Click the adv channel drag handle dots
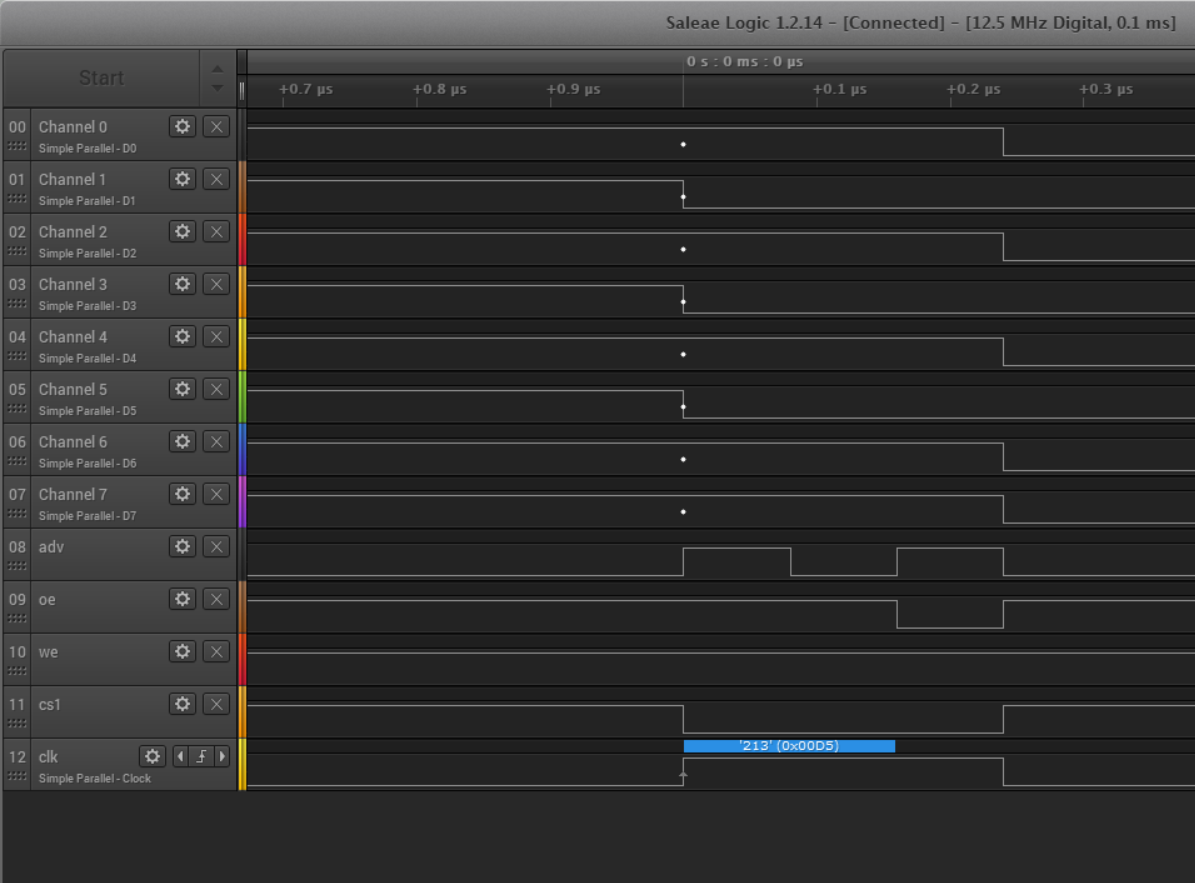1195x883 pixels. [x=17, y=565]
